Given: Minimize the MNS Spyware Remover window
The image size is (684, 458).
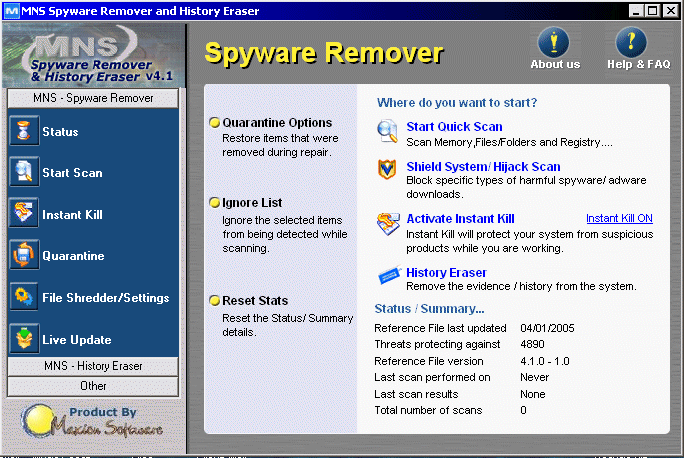Looking at the screenshot, I should point(636,10).
